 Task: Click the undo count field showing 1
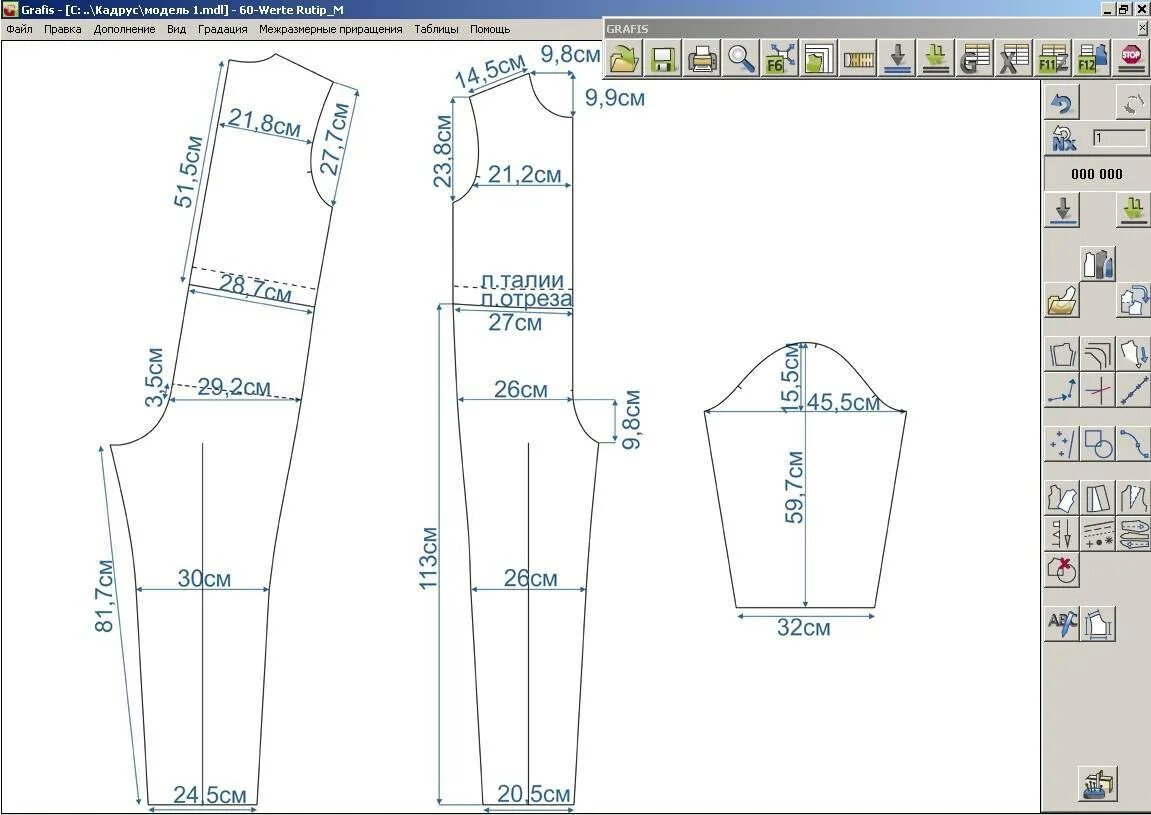1119,138
